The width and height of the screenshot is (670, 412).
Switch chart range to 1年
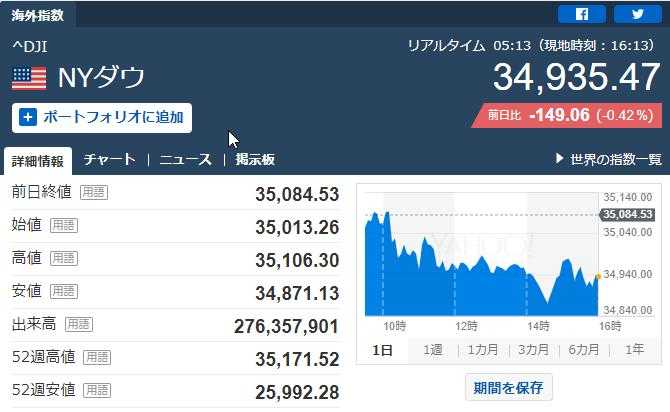634,350
